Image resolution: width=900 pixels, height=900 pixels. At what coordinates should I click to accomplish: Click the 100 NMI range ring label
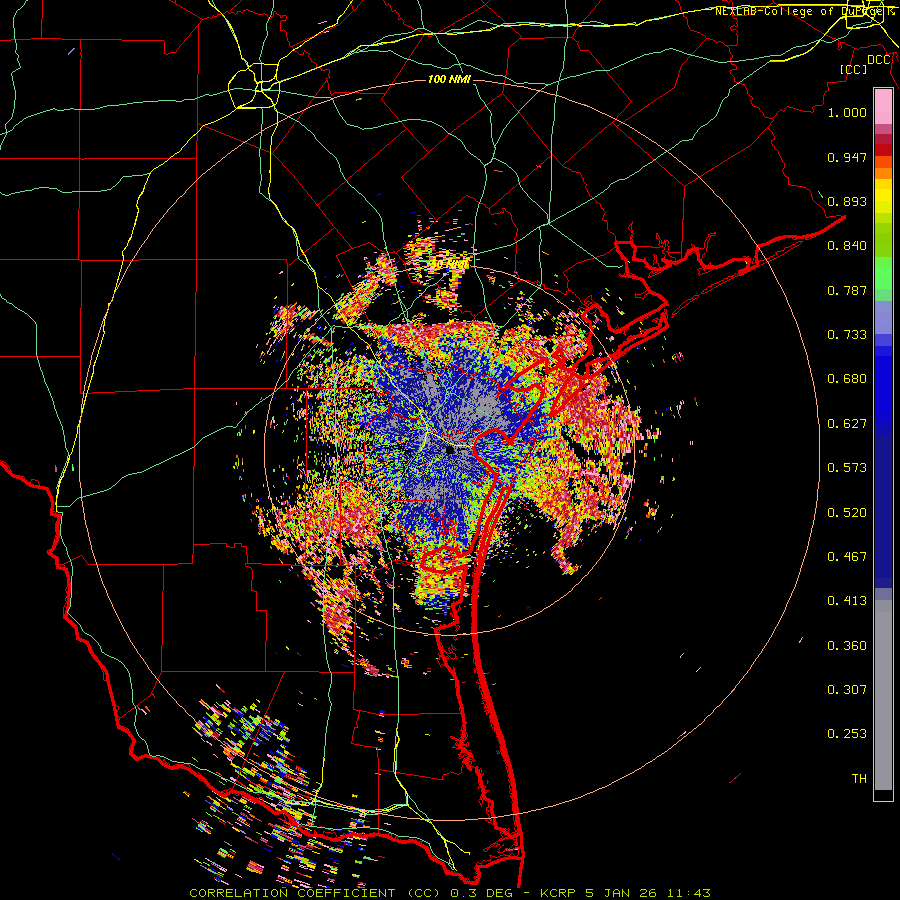point(449,79)
